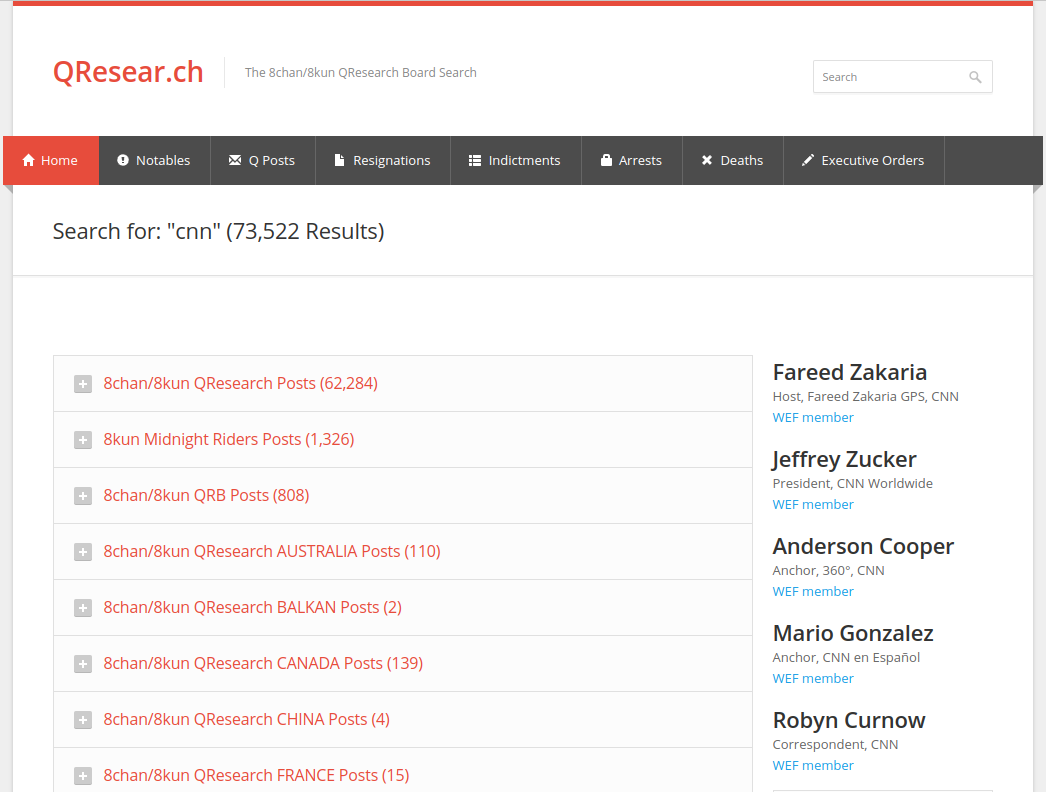Open the Home menu item
Viewport: 1046px width, 792px height.
(51, 160)
